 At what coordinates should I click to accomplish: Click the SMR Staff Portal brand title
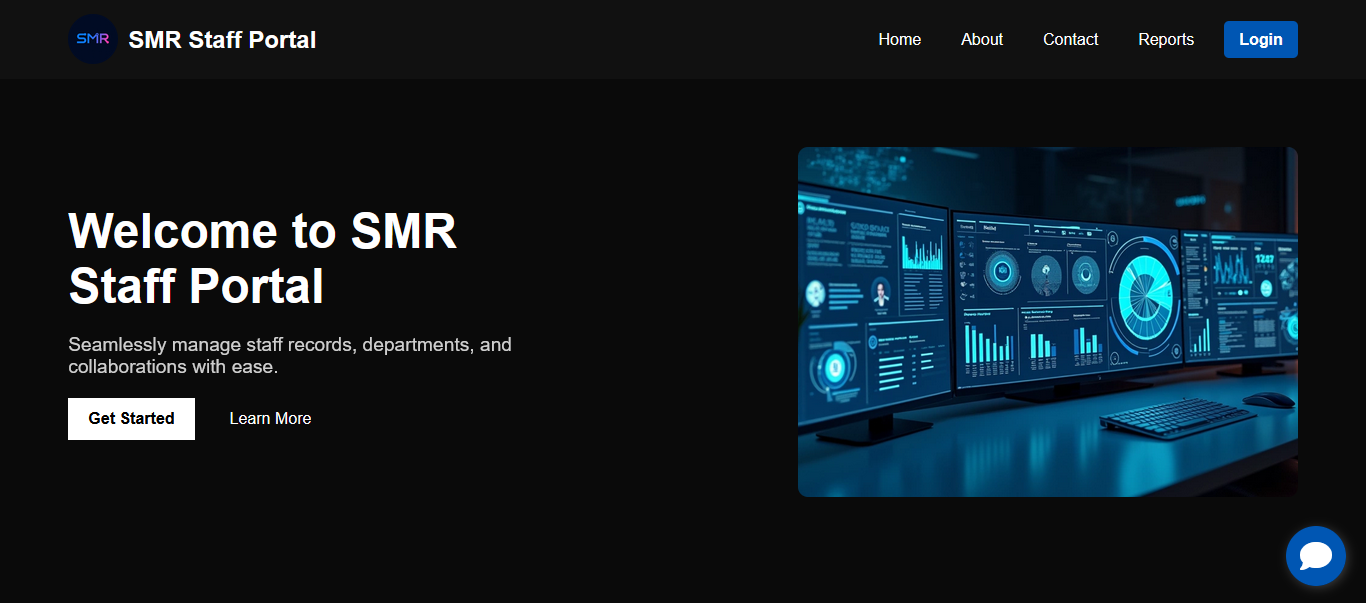[222, 40]
